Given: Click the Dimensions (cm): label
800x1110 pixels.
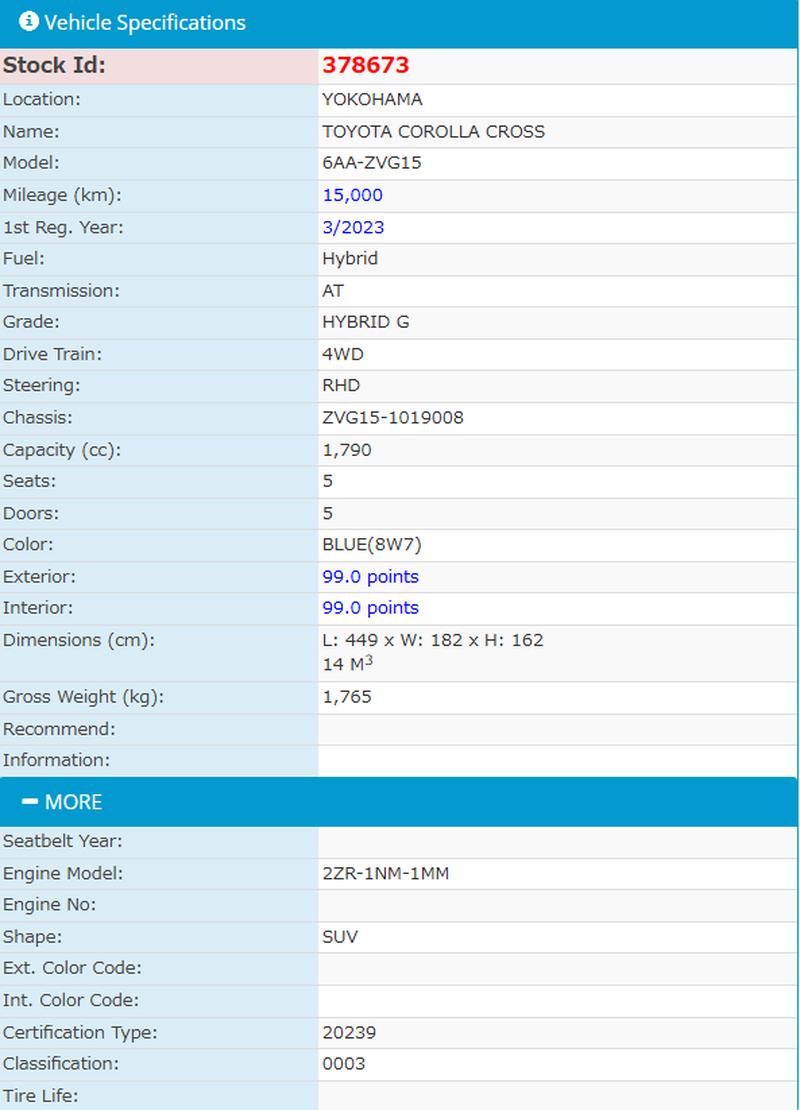Looking at the screenshot, I should (78, 640).
